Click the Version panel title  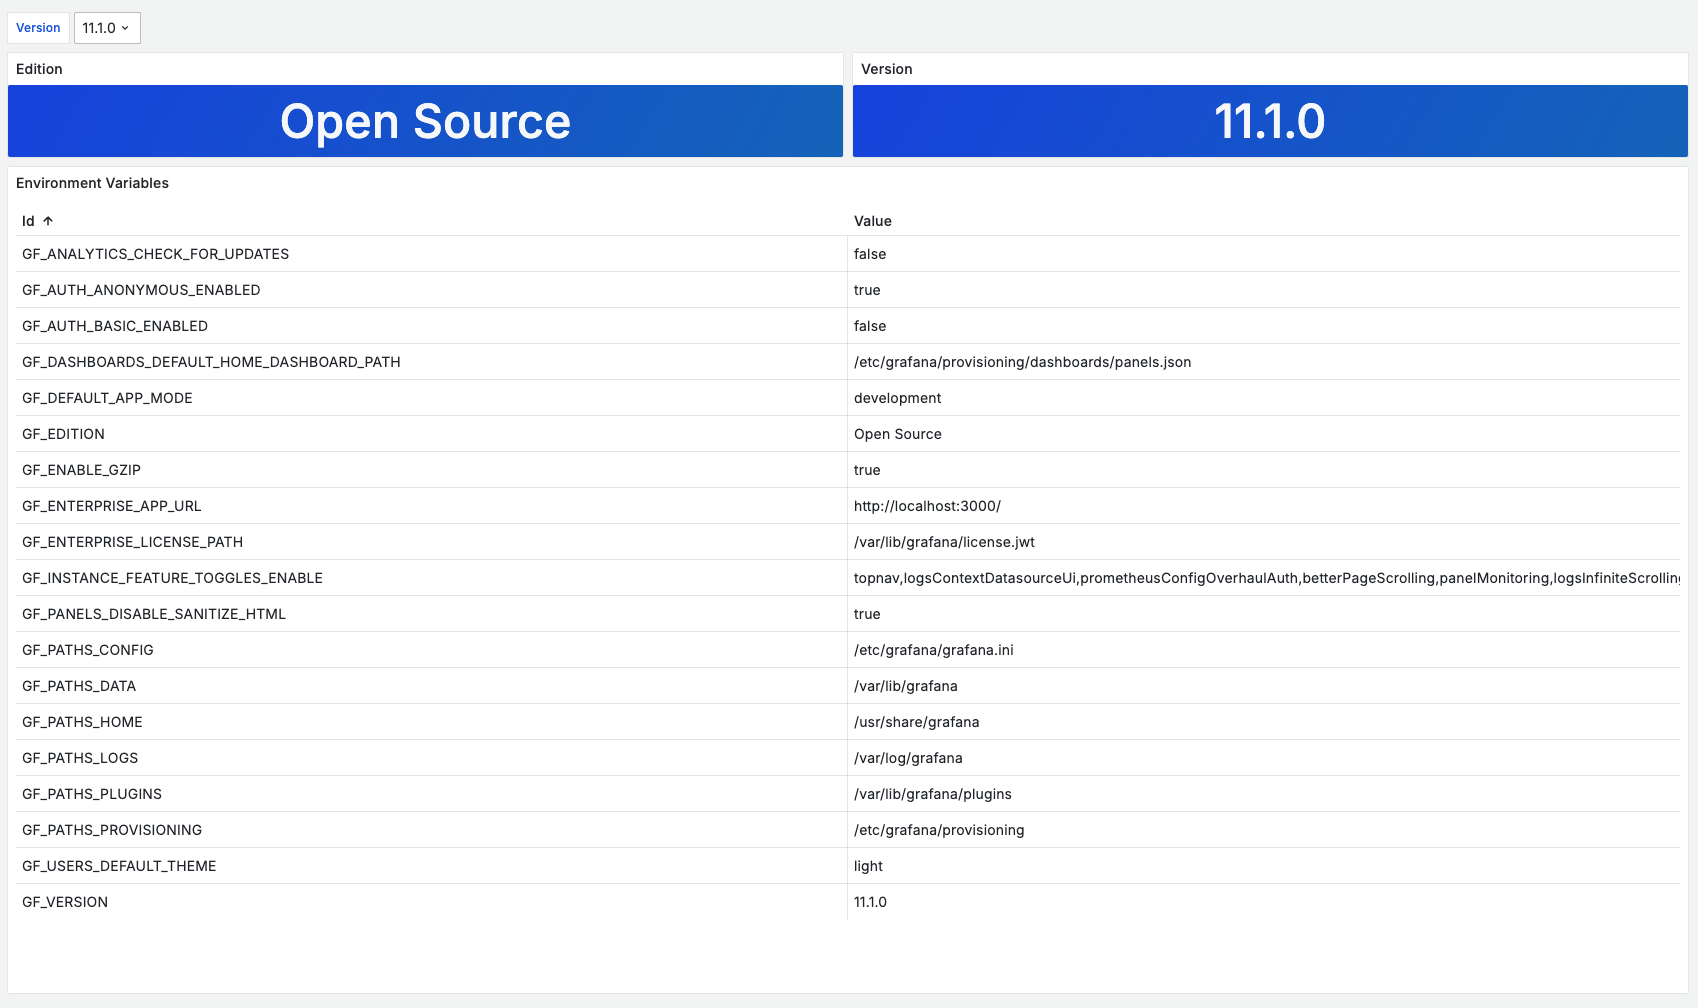point(886,69)
